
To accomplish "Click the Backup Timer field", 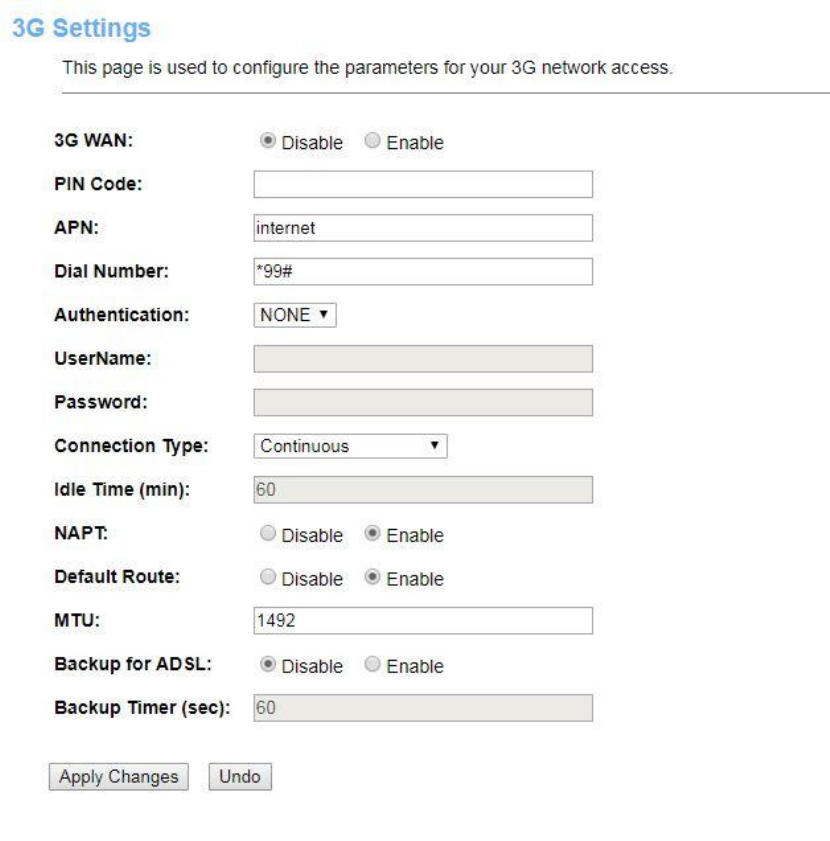I will pyautogui.click(x=423, y=708).
